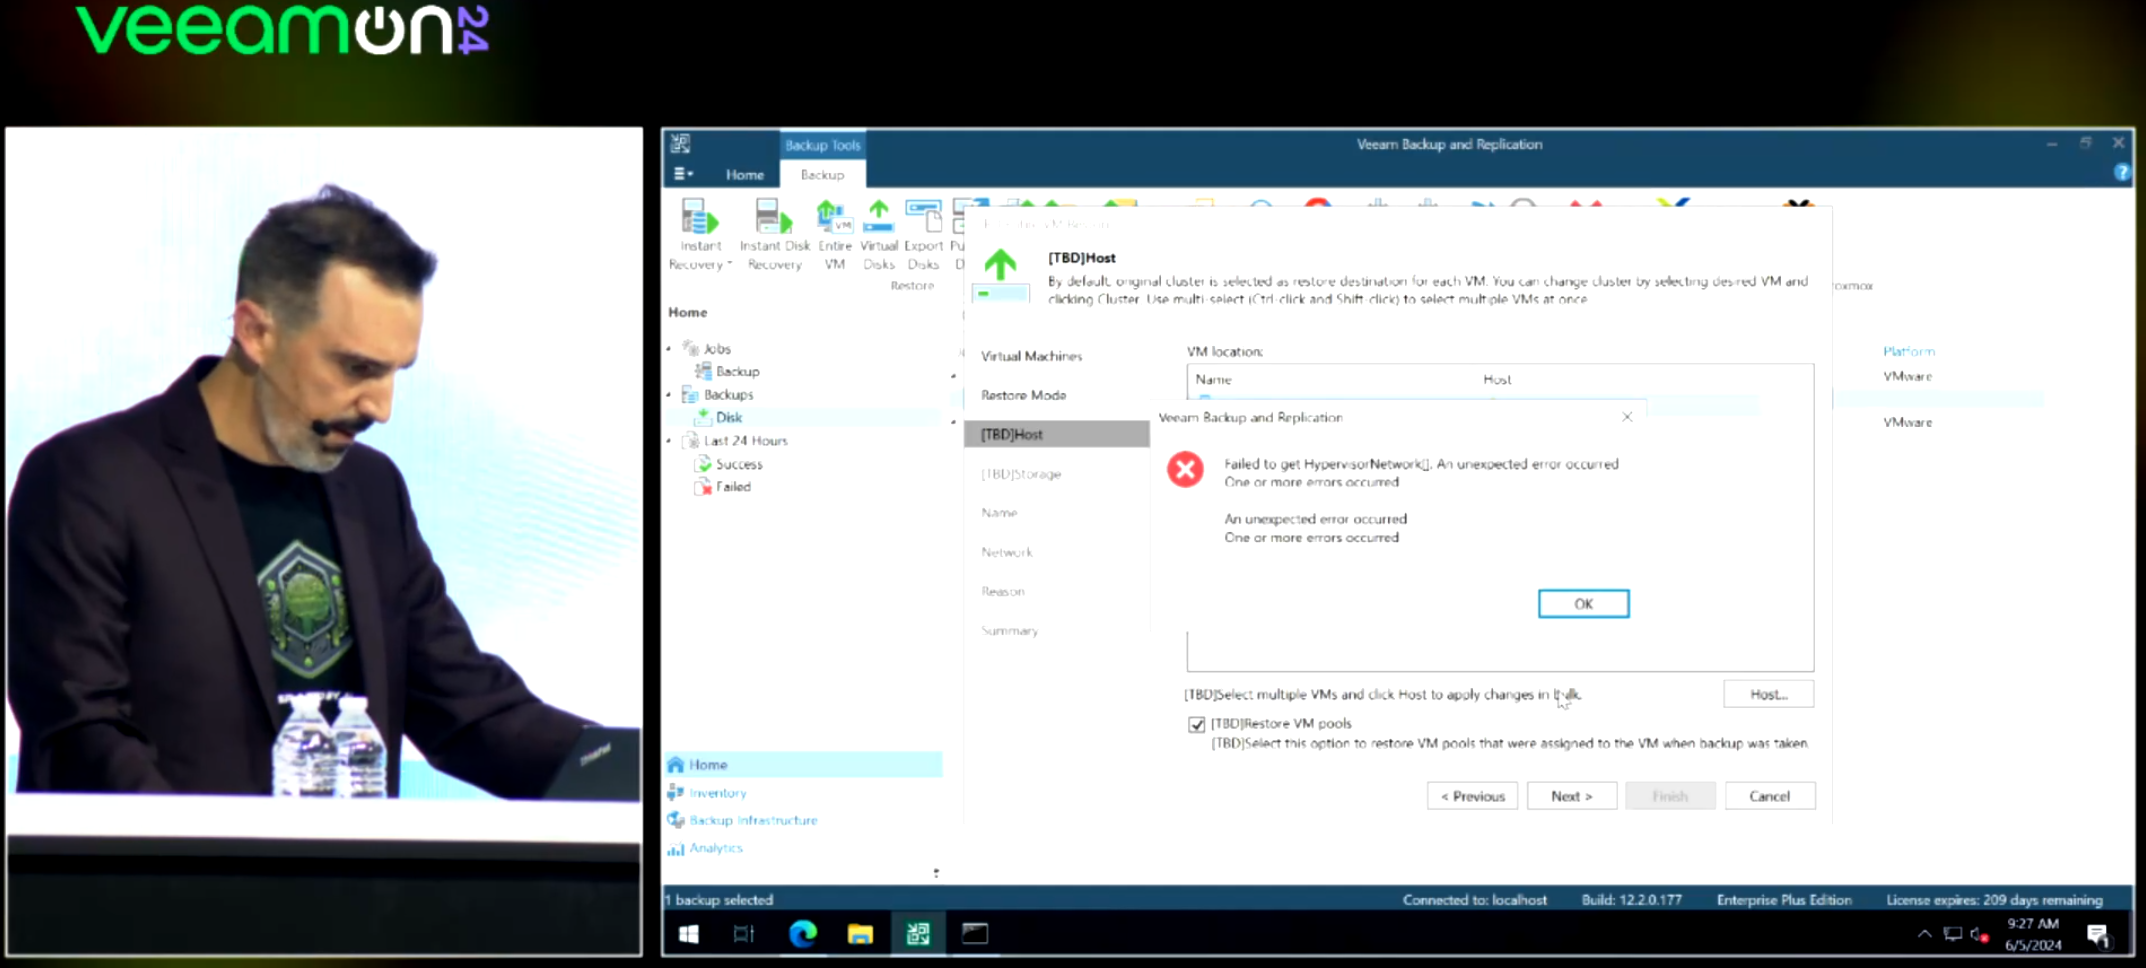Click 'Build: 12.2.0.177' in status bar
The width and height of the screenshot is (2146, 968).
tap(1631, 900)
